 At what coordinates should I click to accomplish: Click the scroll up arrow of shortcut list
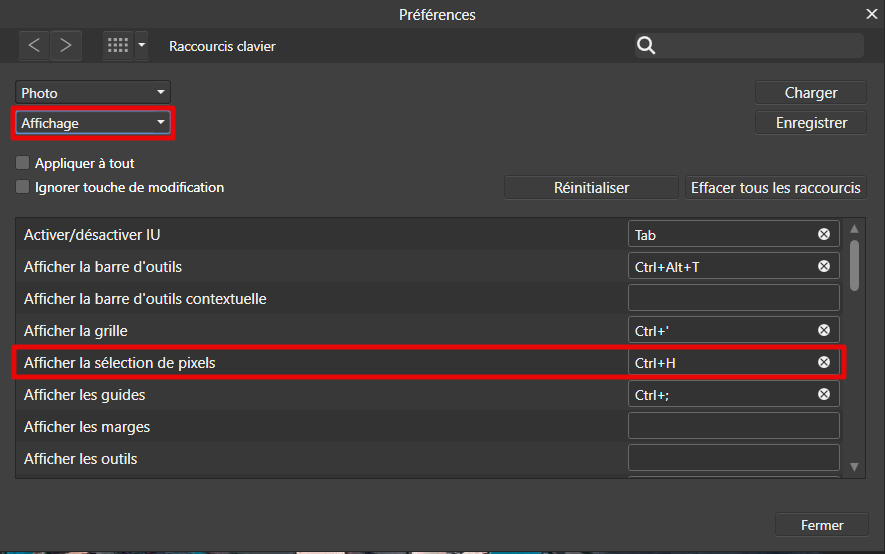click(x=854, y=228)
